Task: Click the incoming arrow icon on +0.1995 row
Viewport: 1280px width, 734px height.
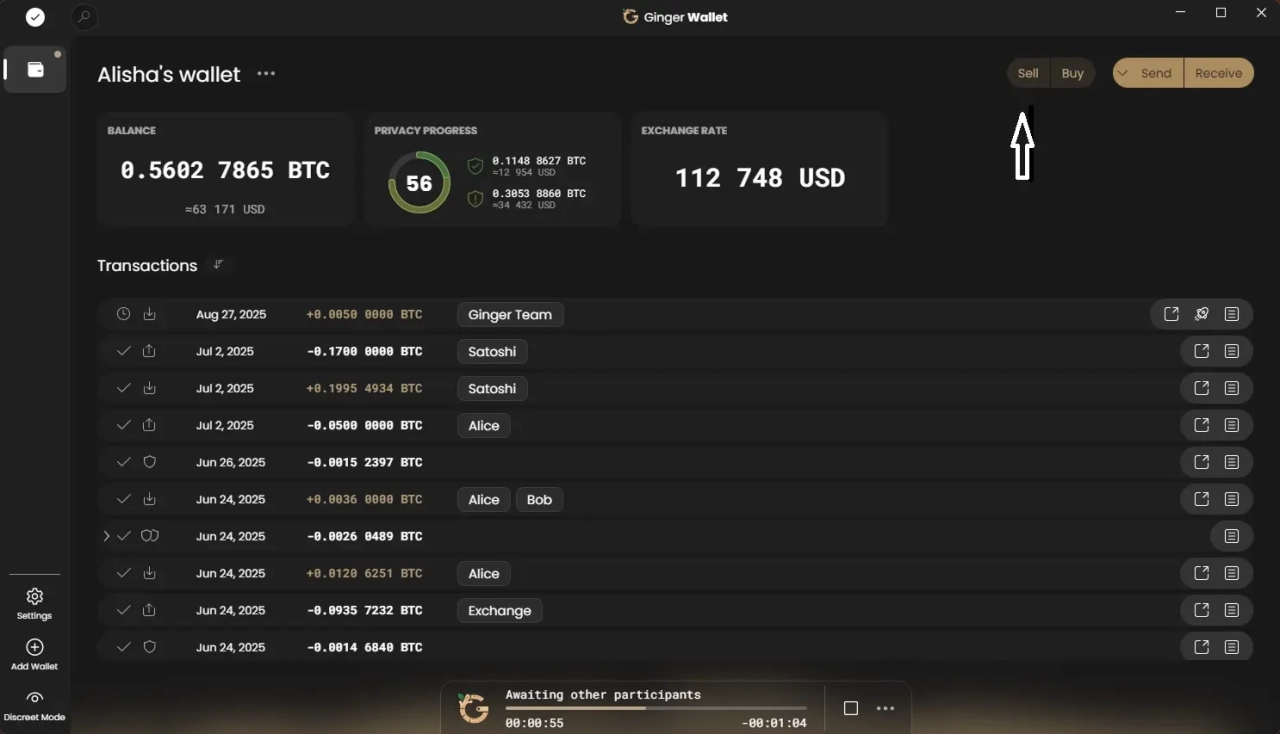Action: coord(150,388)
